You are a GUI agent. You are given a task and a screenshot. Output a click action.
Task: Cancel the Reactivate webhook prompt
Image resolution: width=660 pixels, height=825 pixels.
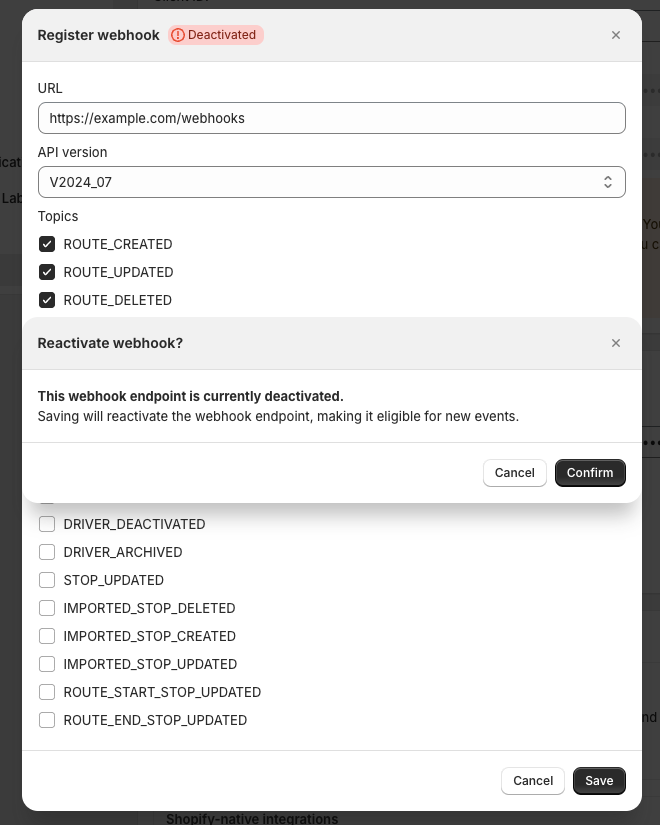(514, 473)
